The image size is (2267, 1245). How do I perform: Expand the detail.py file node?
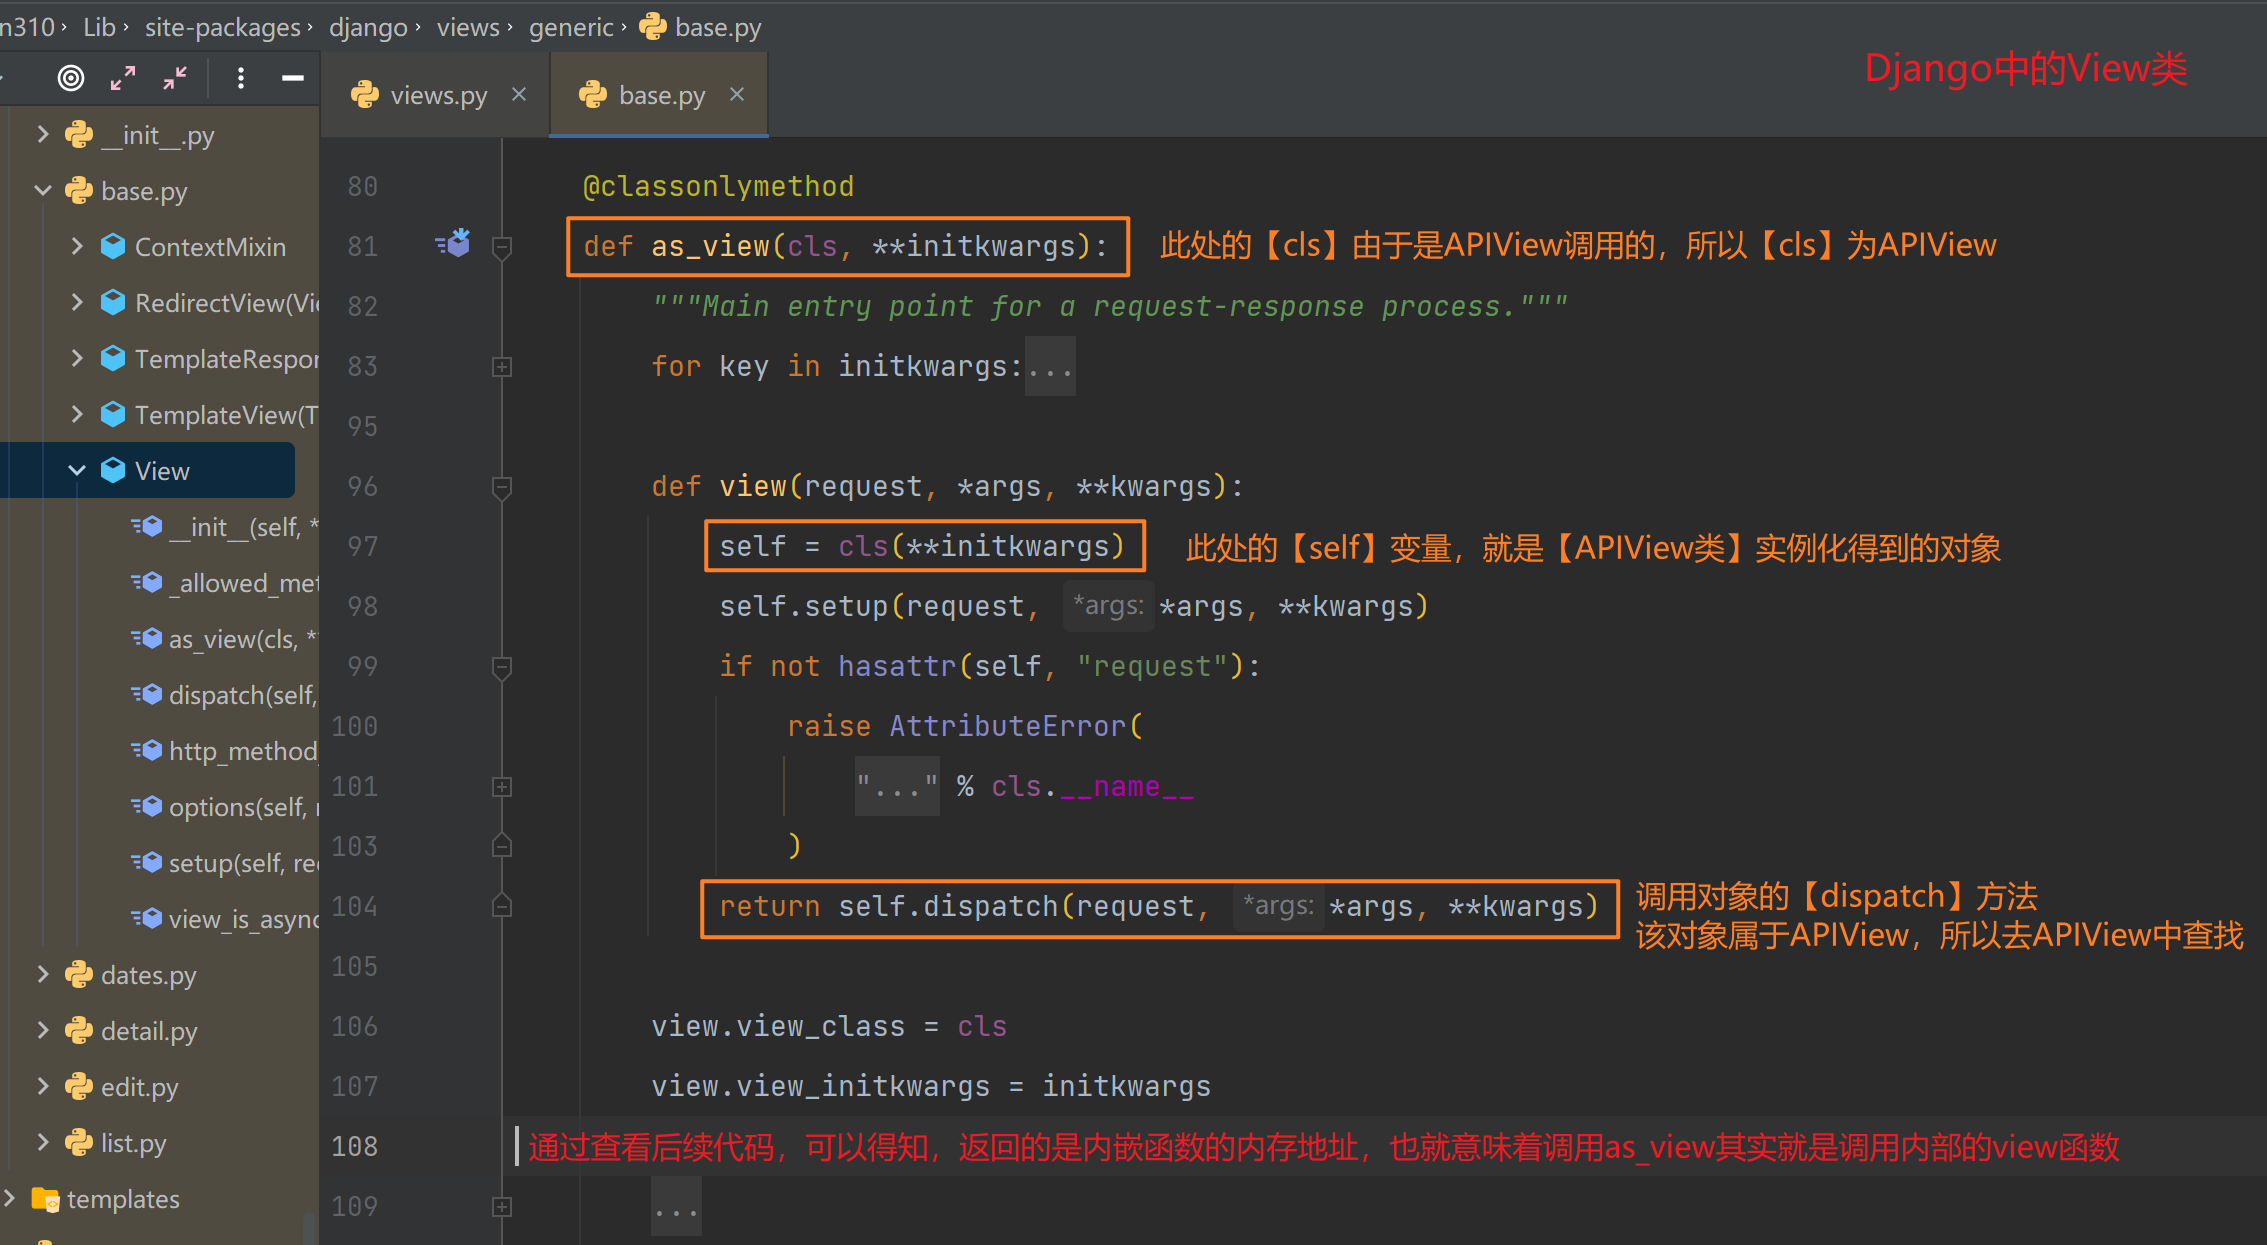click(43, 1030)
